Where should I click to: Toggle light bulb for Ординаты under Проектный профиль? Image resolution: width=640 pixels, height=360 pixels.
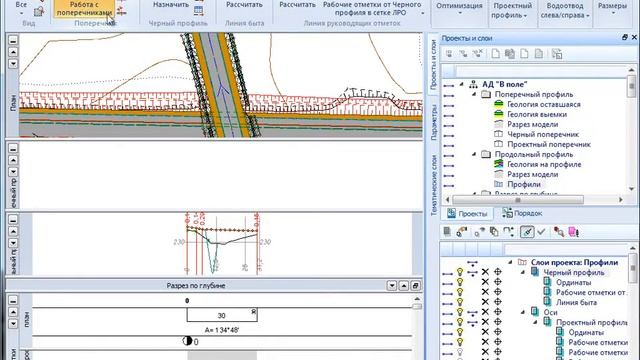[x=460, y=332]
